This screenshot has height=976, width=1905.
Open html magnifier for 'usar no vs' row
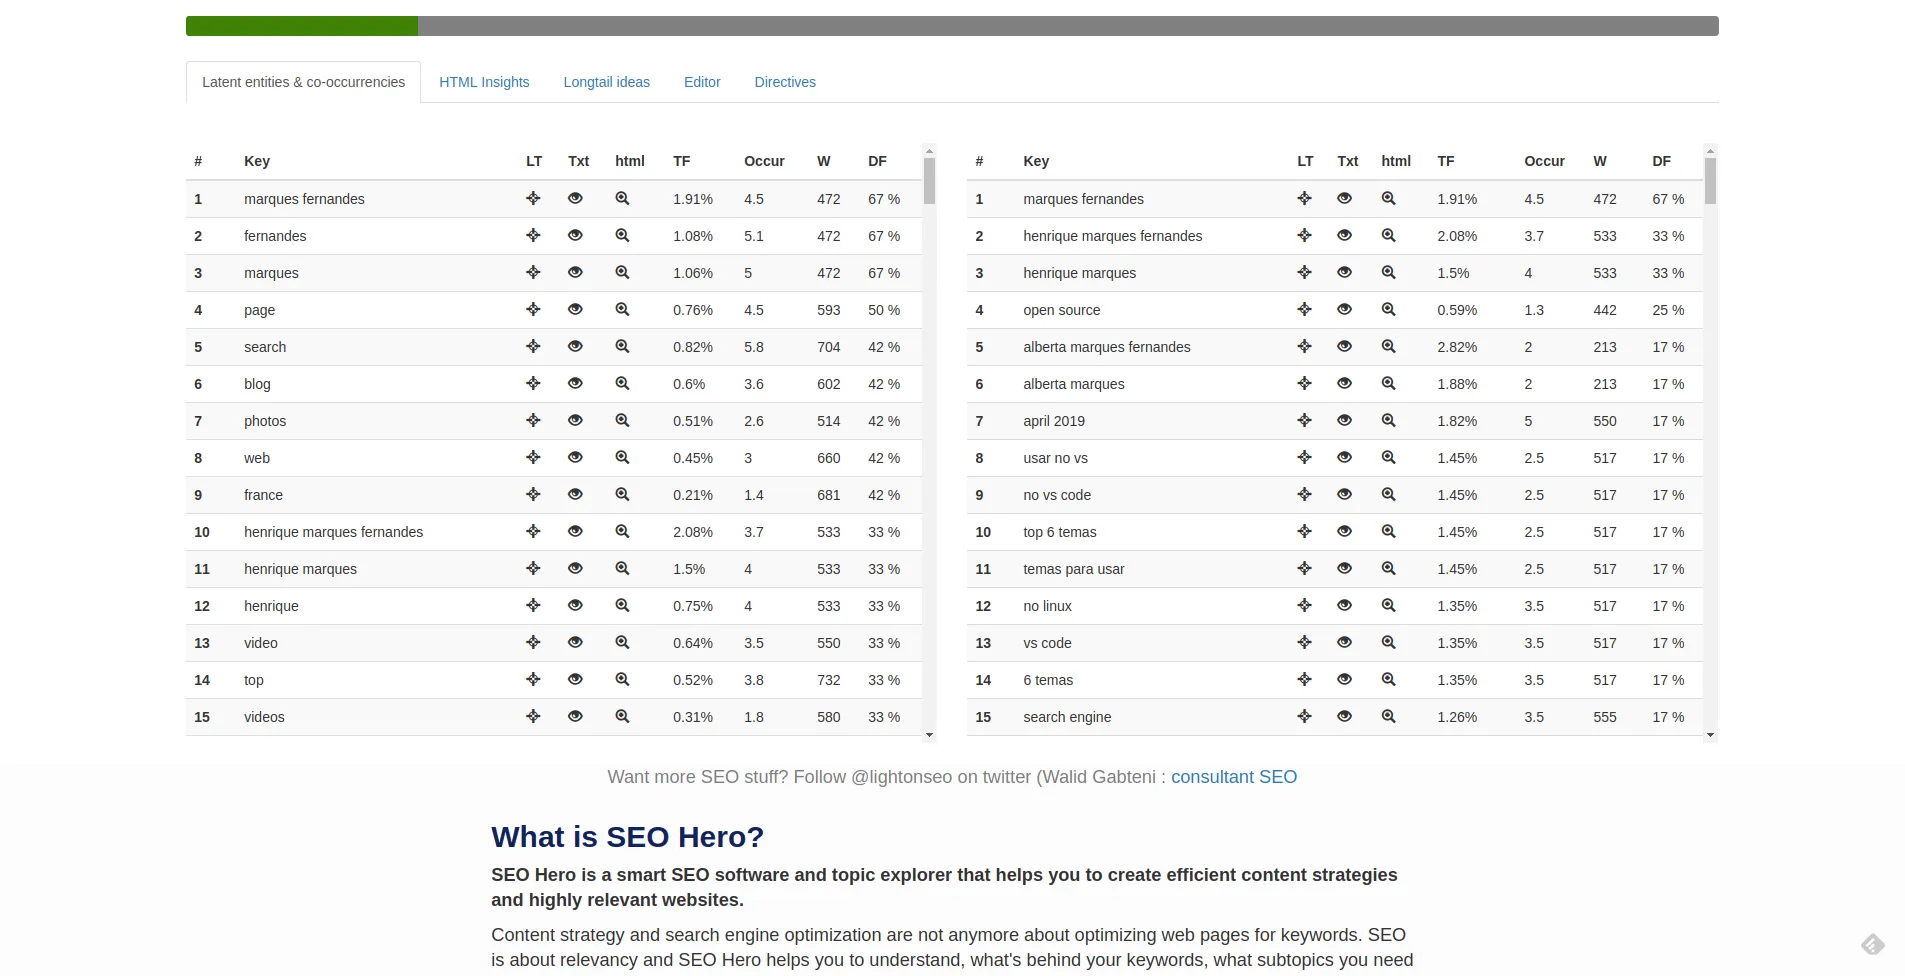(1388, 457)
